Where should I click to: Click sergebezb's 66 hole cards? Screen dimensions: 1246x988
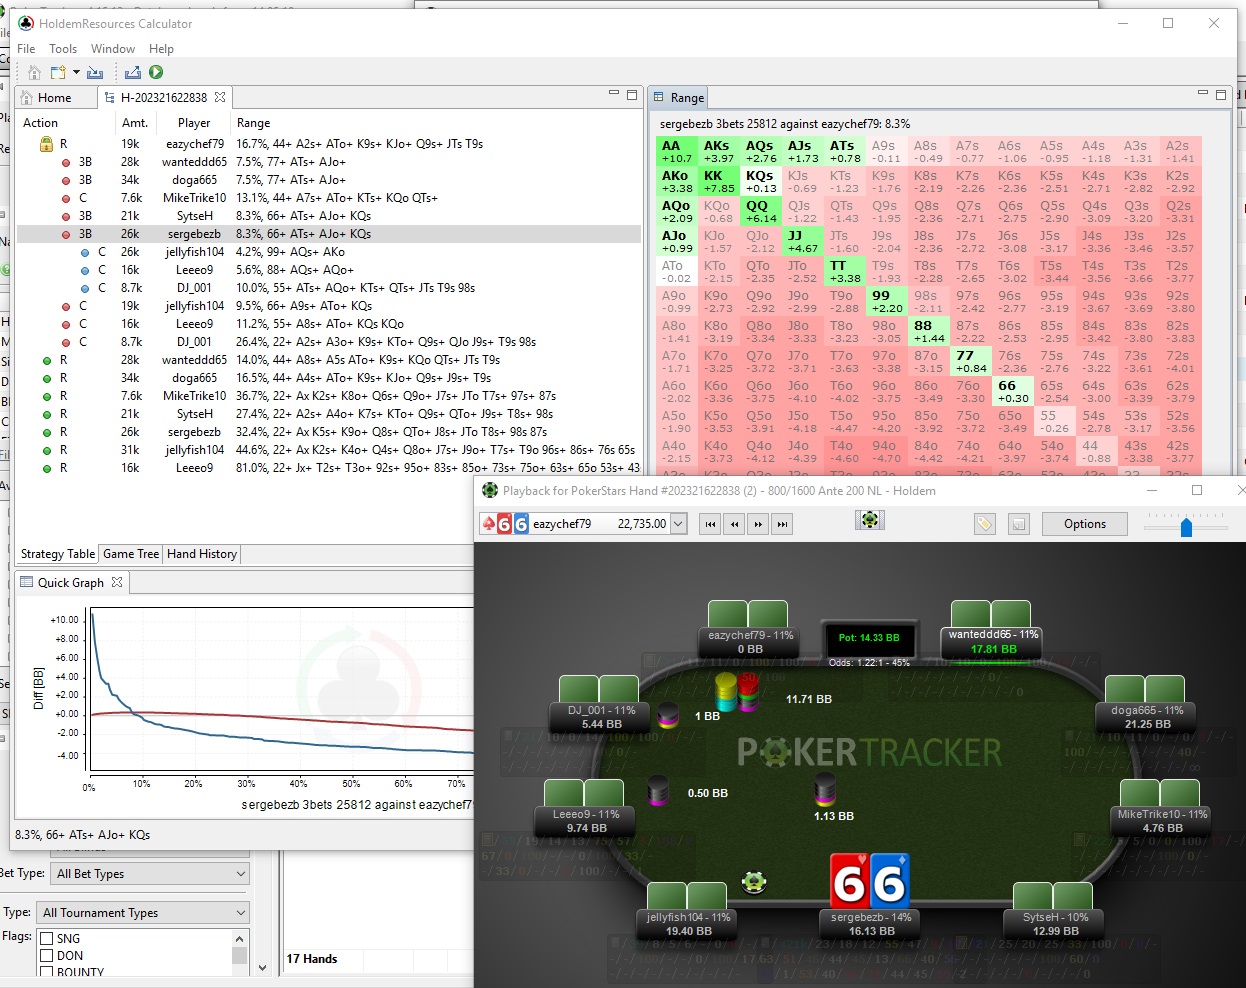point(870,880)
